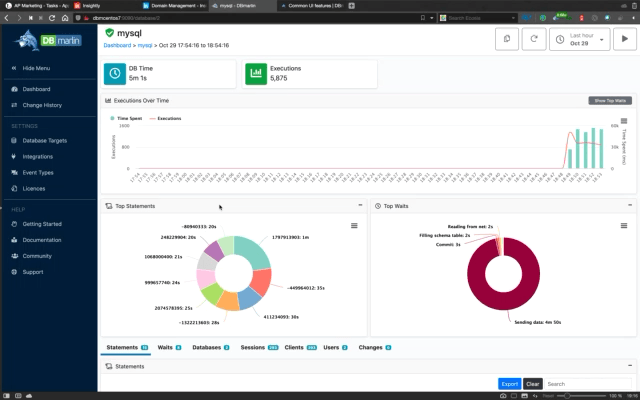The width and height of the screenshot is (640, 400).
Task: Switch to the Waits tab
Action: pyautogui.click(x=166, y=347)
